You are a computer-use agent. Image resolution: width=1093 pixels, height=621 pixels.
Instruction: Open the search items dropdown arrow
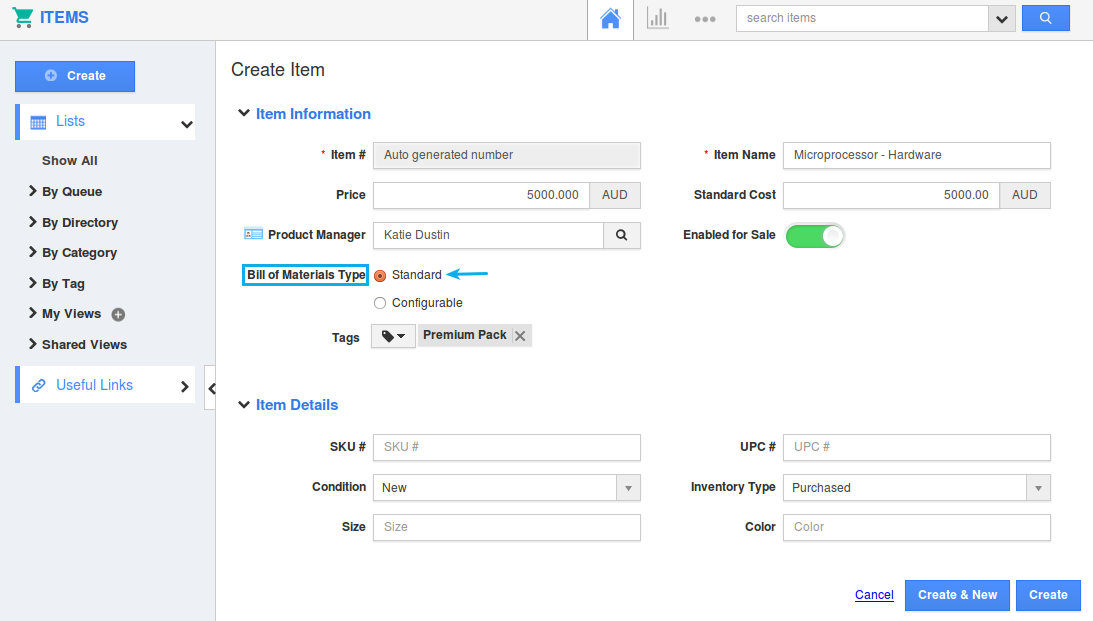(x=1001, y=19)
